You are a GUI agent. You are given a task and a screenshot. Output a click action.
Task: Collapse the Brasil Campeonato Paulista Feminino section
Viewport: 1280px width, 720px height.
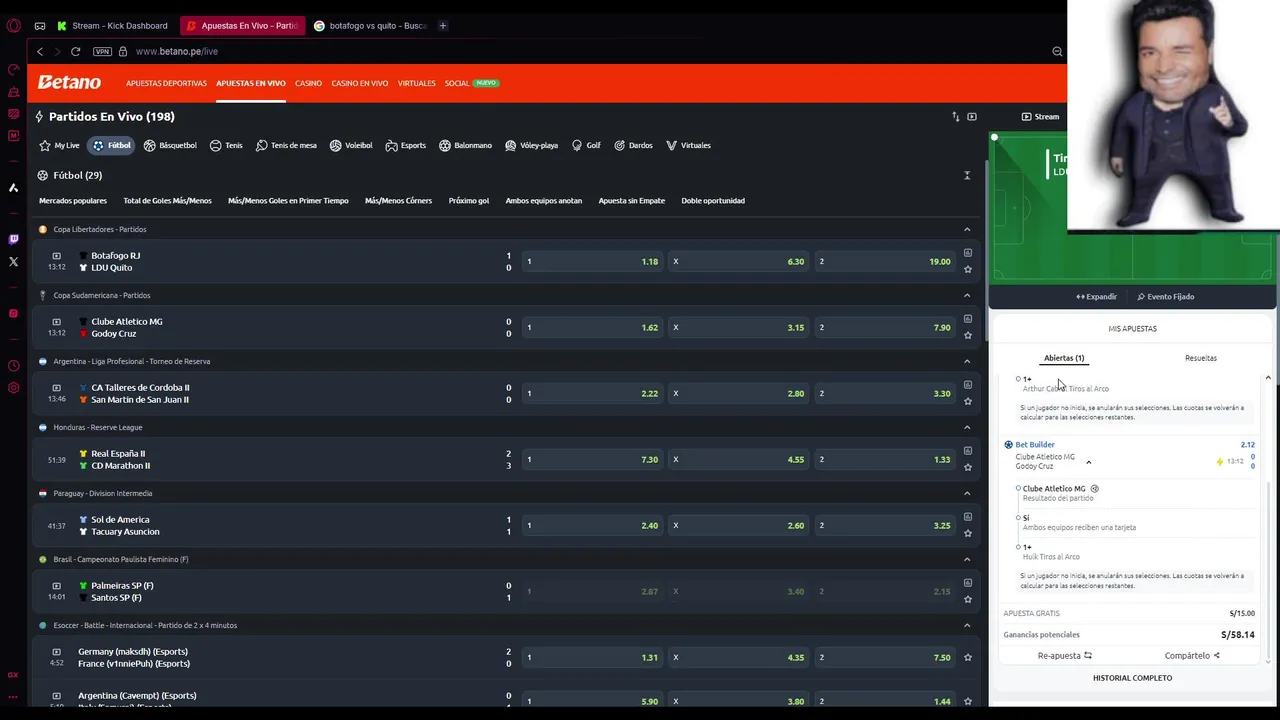(967, 559)
